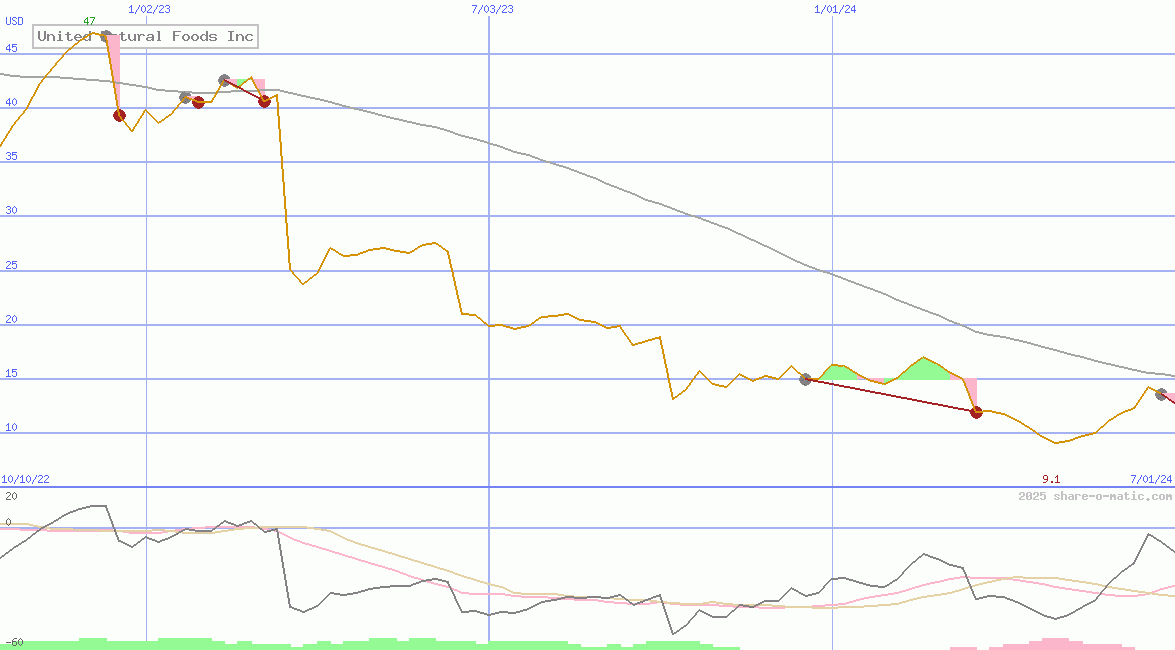1175x650 pixels.
Task: Click the gray marker just before 1/01/24
Action: (x=805, y=379)
